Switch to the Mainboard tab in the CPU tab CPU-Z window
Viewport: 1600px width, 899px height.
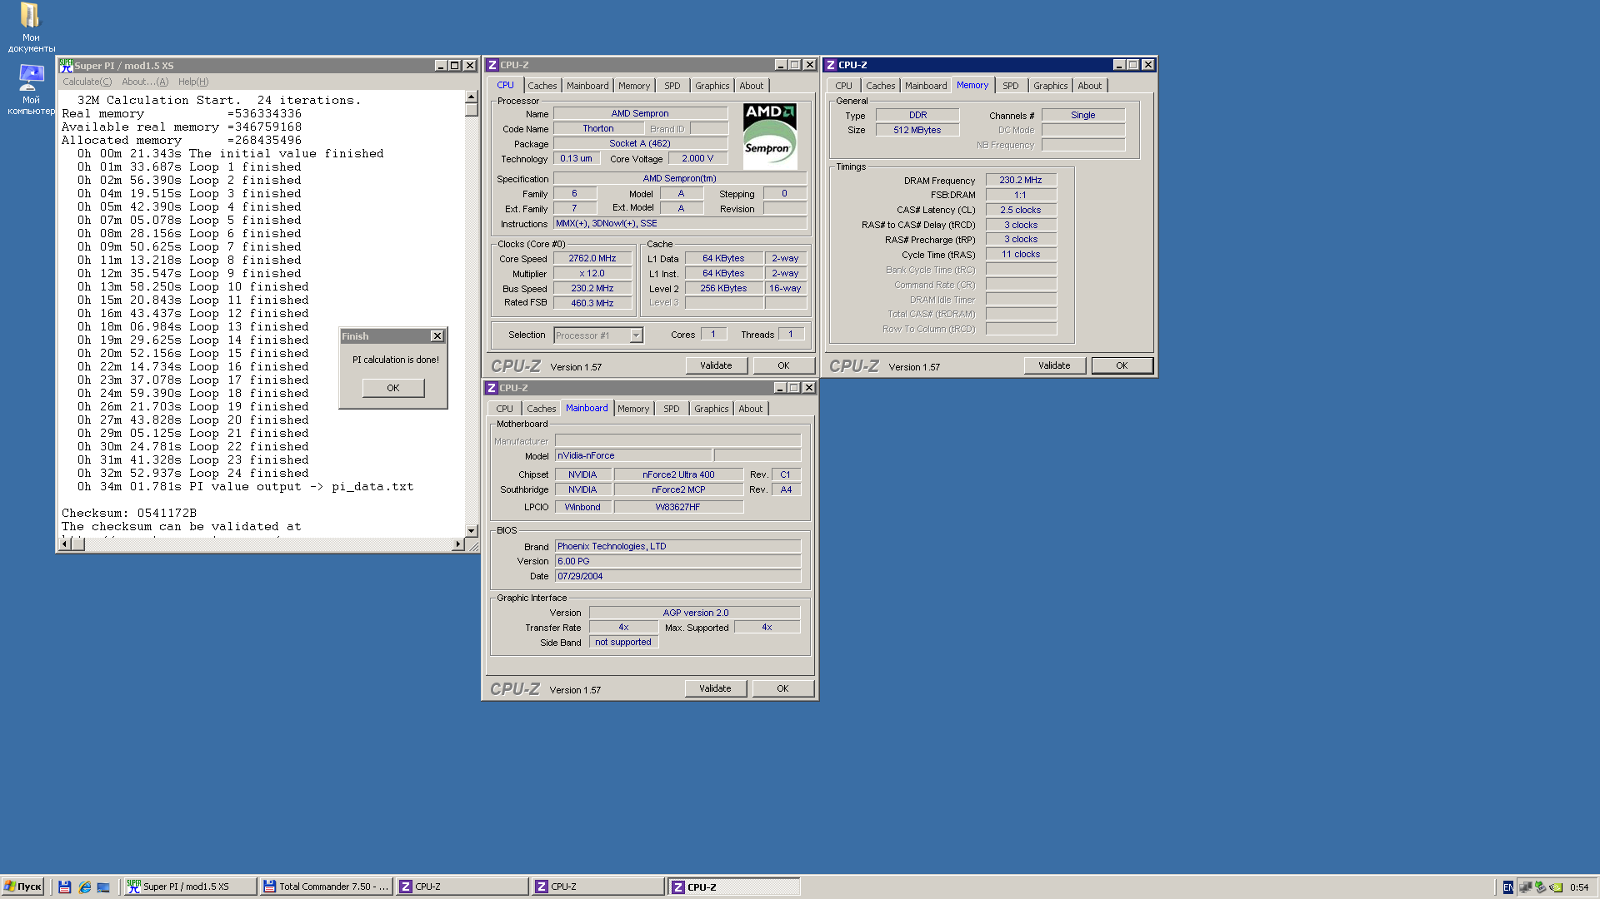587,86
